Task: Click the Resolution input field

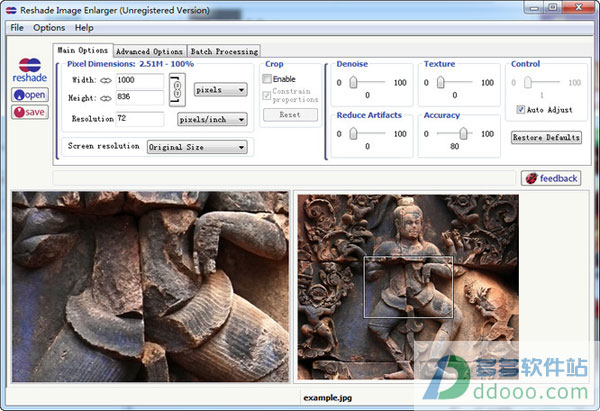Action: click(139, 119)
